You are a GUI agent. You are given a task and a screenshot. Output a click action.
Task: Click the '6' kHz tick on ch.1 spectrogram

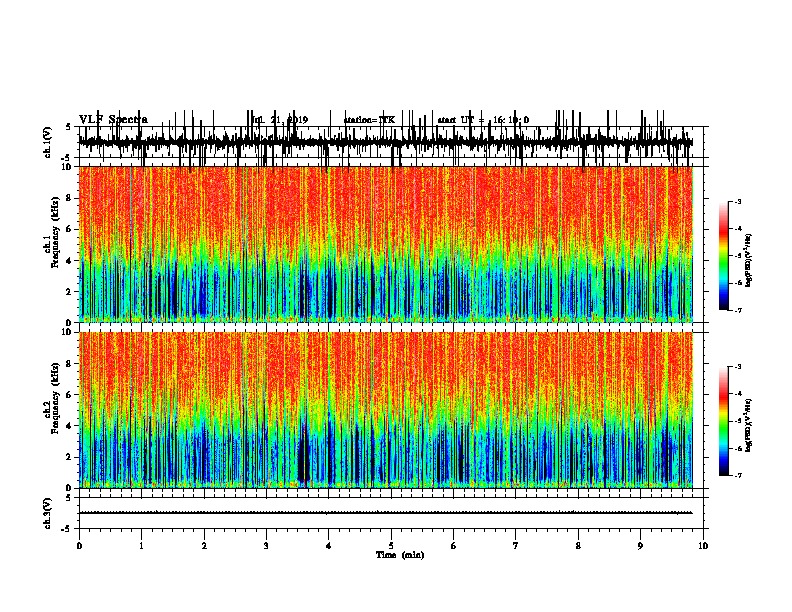point(69,229)
